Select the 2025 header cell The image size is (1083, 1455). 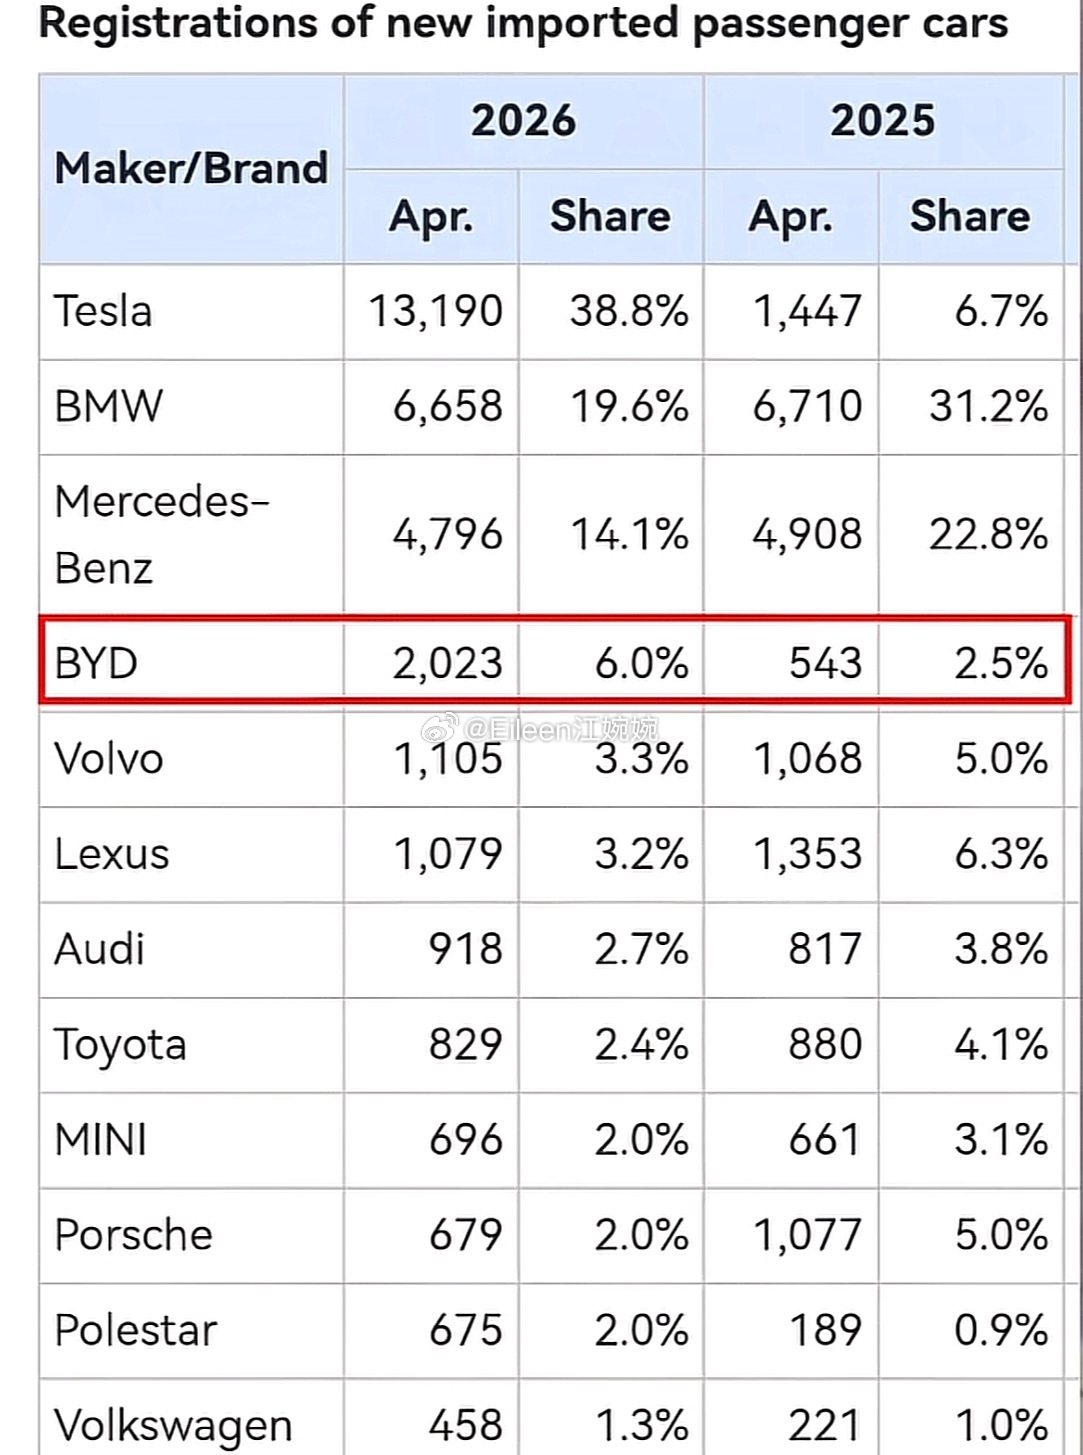click(882, 120)
